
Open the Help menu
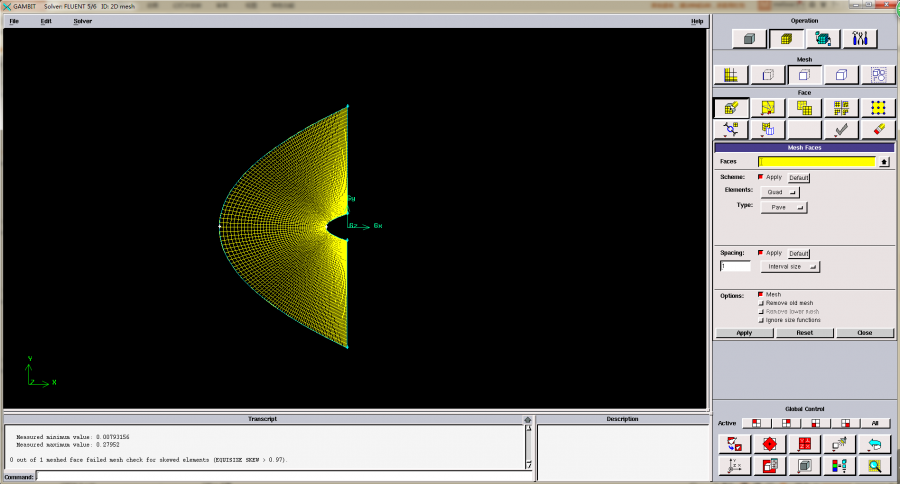[697, 21]
